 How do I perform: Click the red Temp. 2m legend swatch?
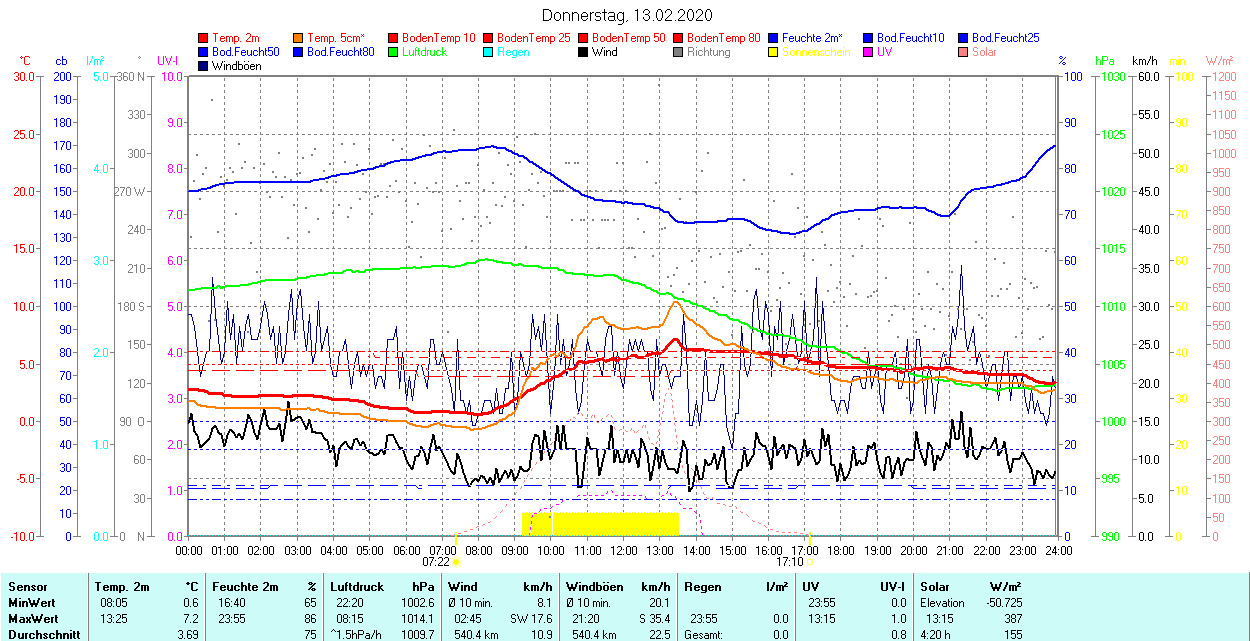(x=204, y=38)
